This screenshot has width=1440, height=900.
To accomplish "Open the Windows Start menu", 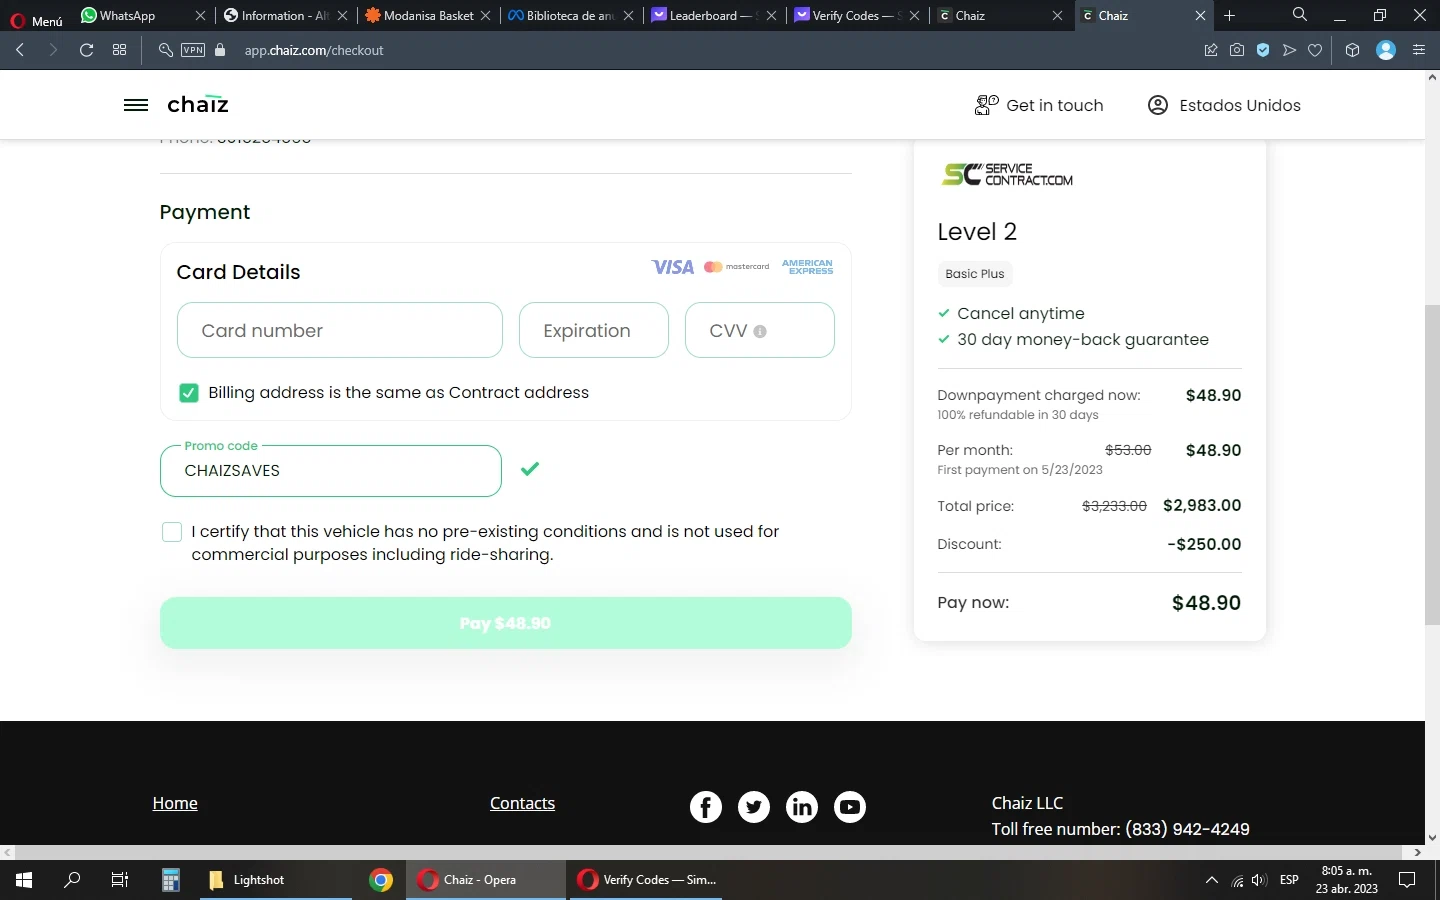I will 24,880.
